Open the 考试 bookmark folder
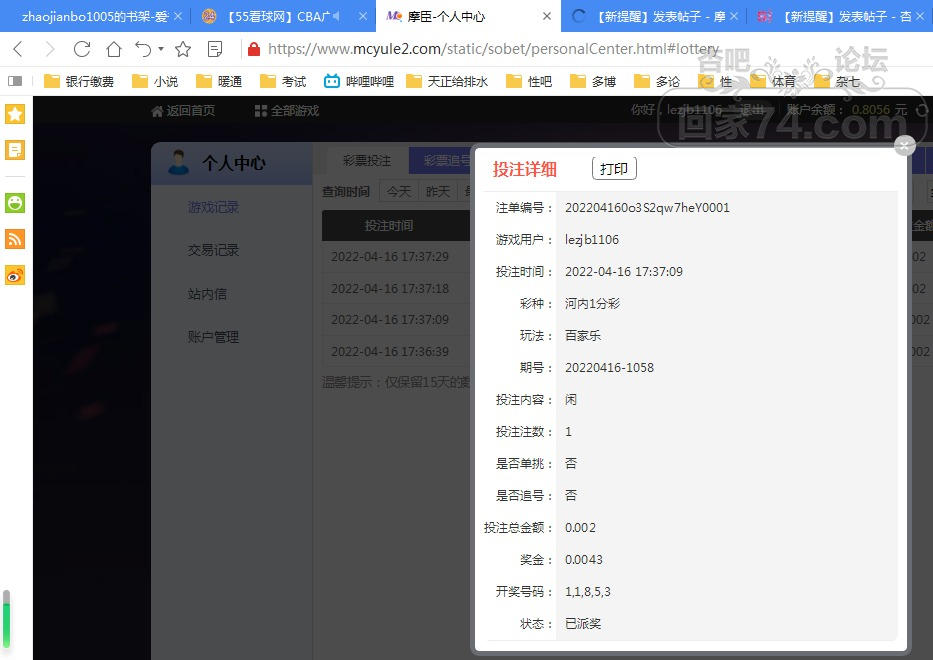The width and height of the screenshot is (933, 660). pos(283,81)
